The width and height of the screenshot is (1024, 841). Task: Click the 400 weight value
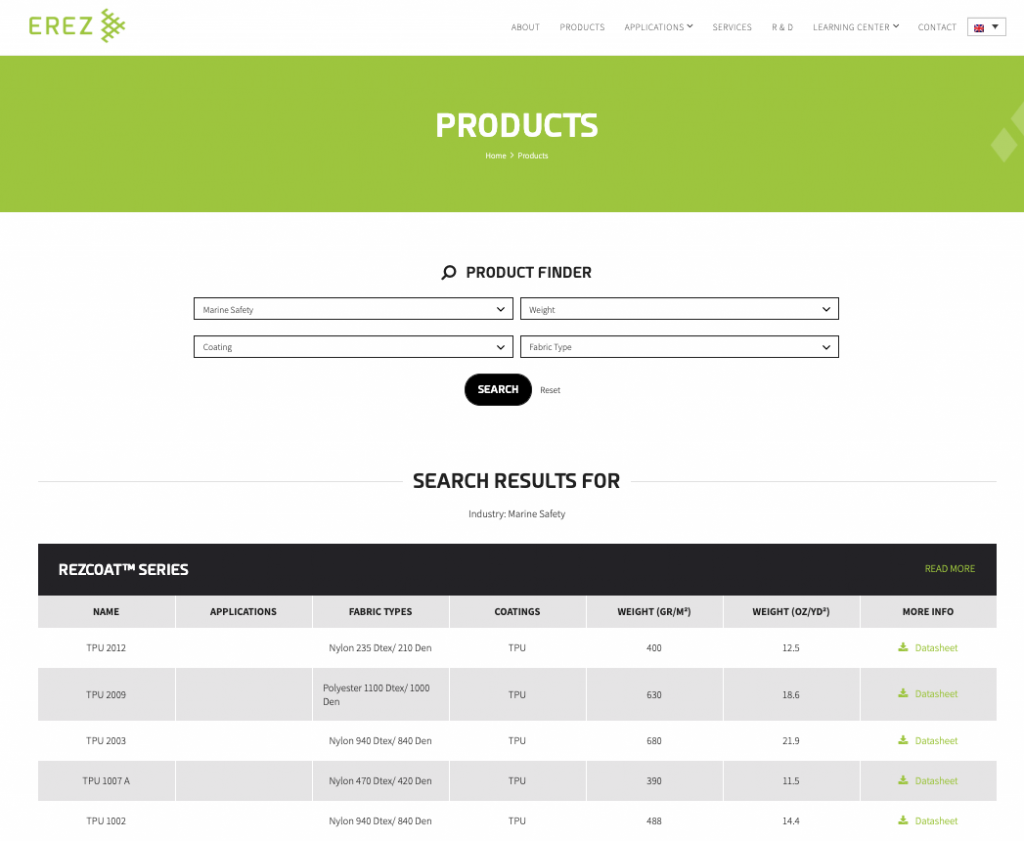click(654, 648)
